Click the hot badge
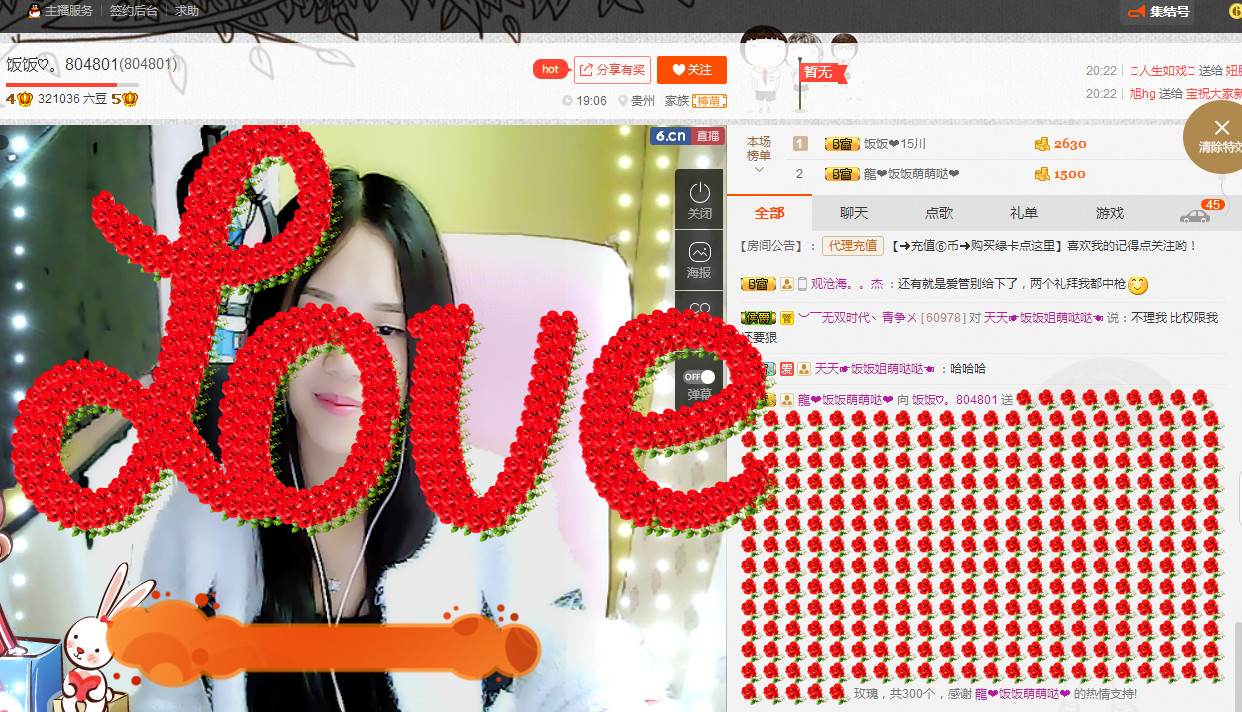 coord(550,69)
